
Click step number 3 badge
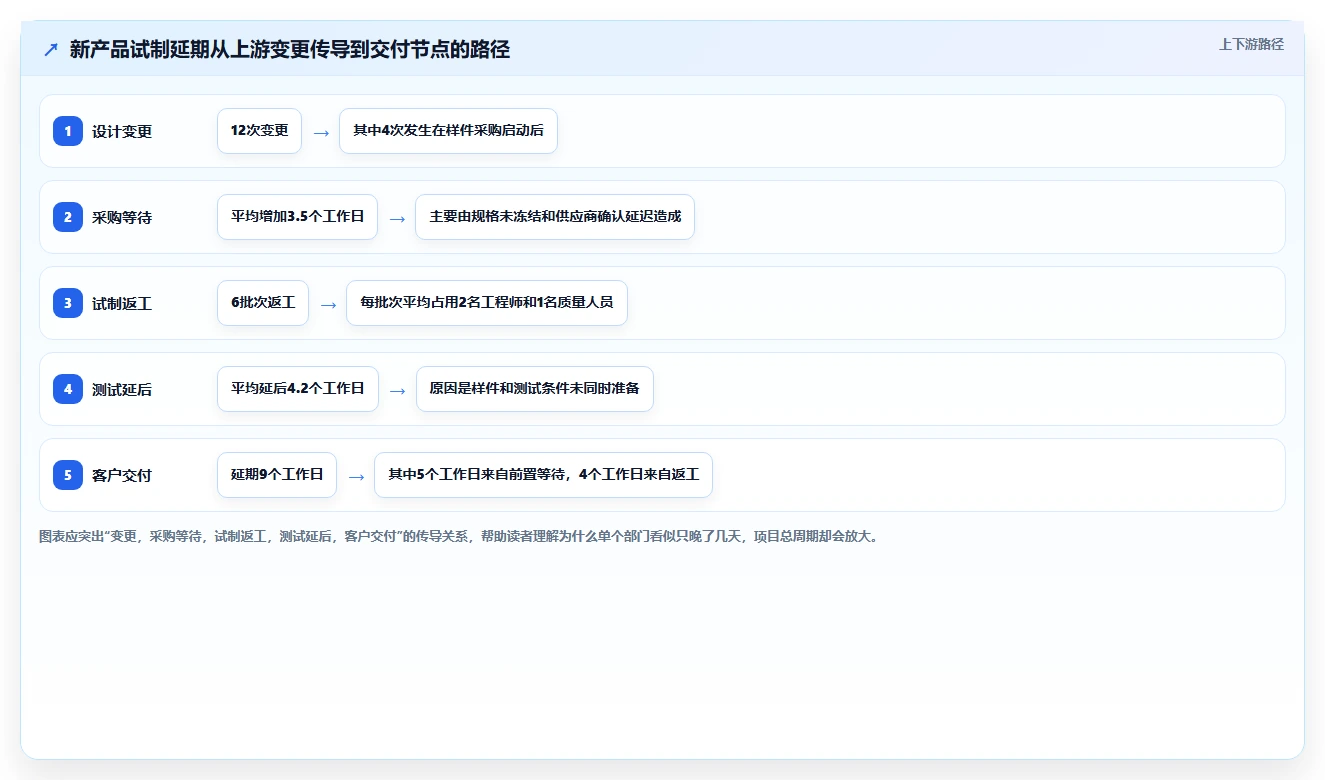coord(68,303)
